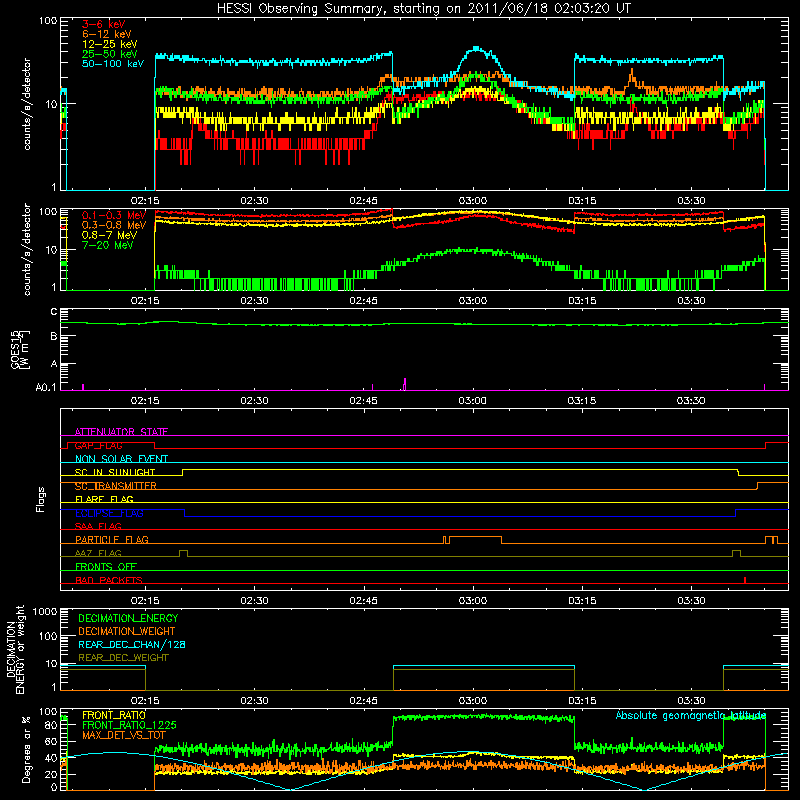Click the Flags vertical axis title
This screenshot has width=800, height=800.
[41, 499]
